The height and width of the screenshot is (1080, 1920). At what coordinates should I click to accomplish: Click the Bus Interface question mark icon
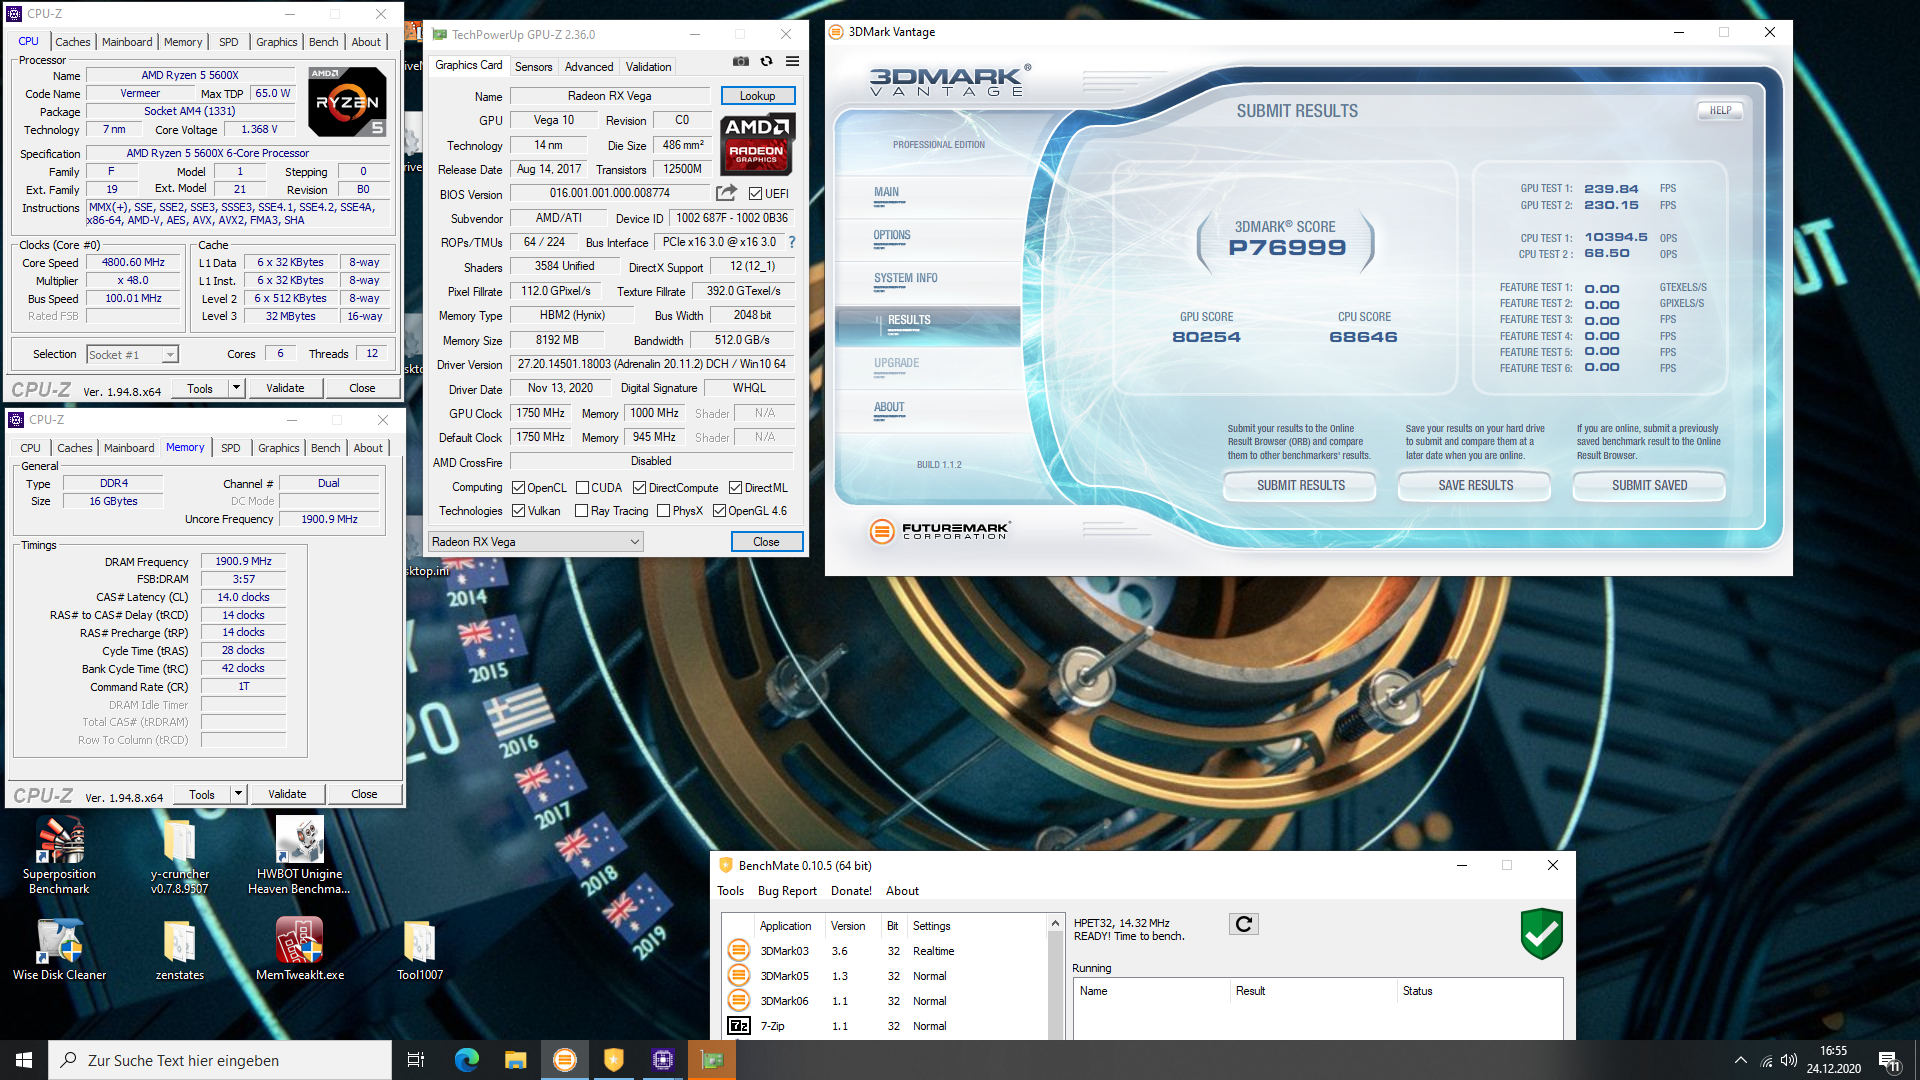tap(792, 242)
